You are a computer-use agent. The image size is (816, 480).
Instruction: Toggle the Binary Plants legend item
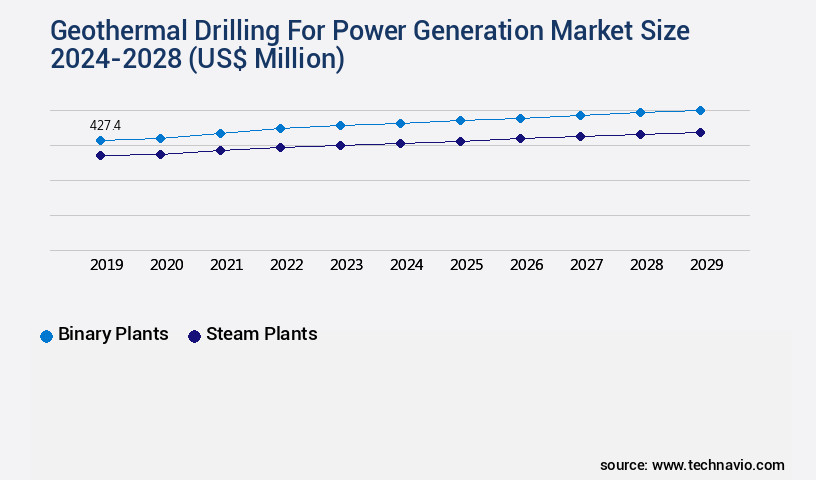[x=113, y=334]
